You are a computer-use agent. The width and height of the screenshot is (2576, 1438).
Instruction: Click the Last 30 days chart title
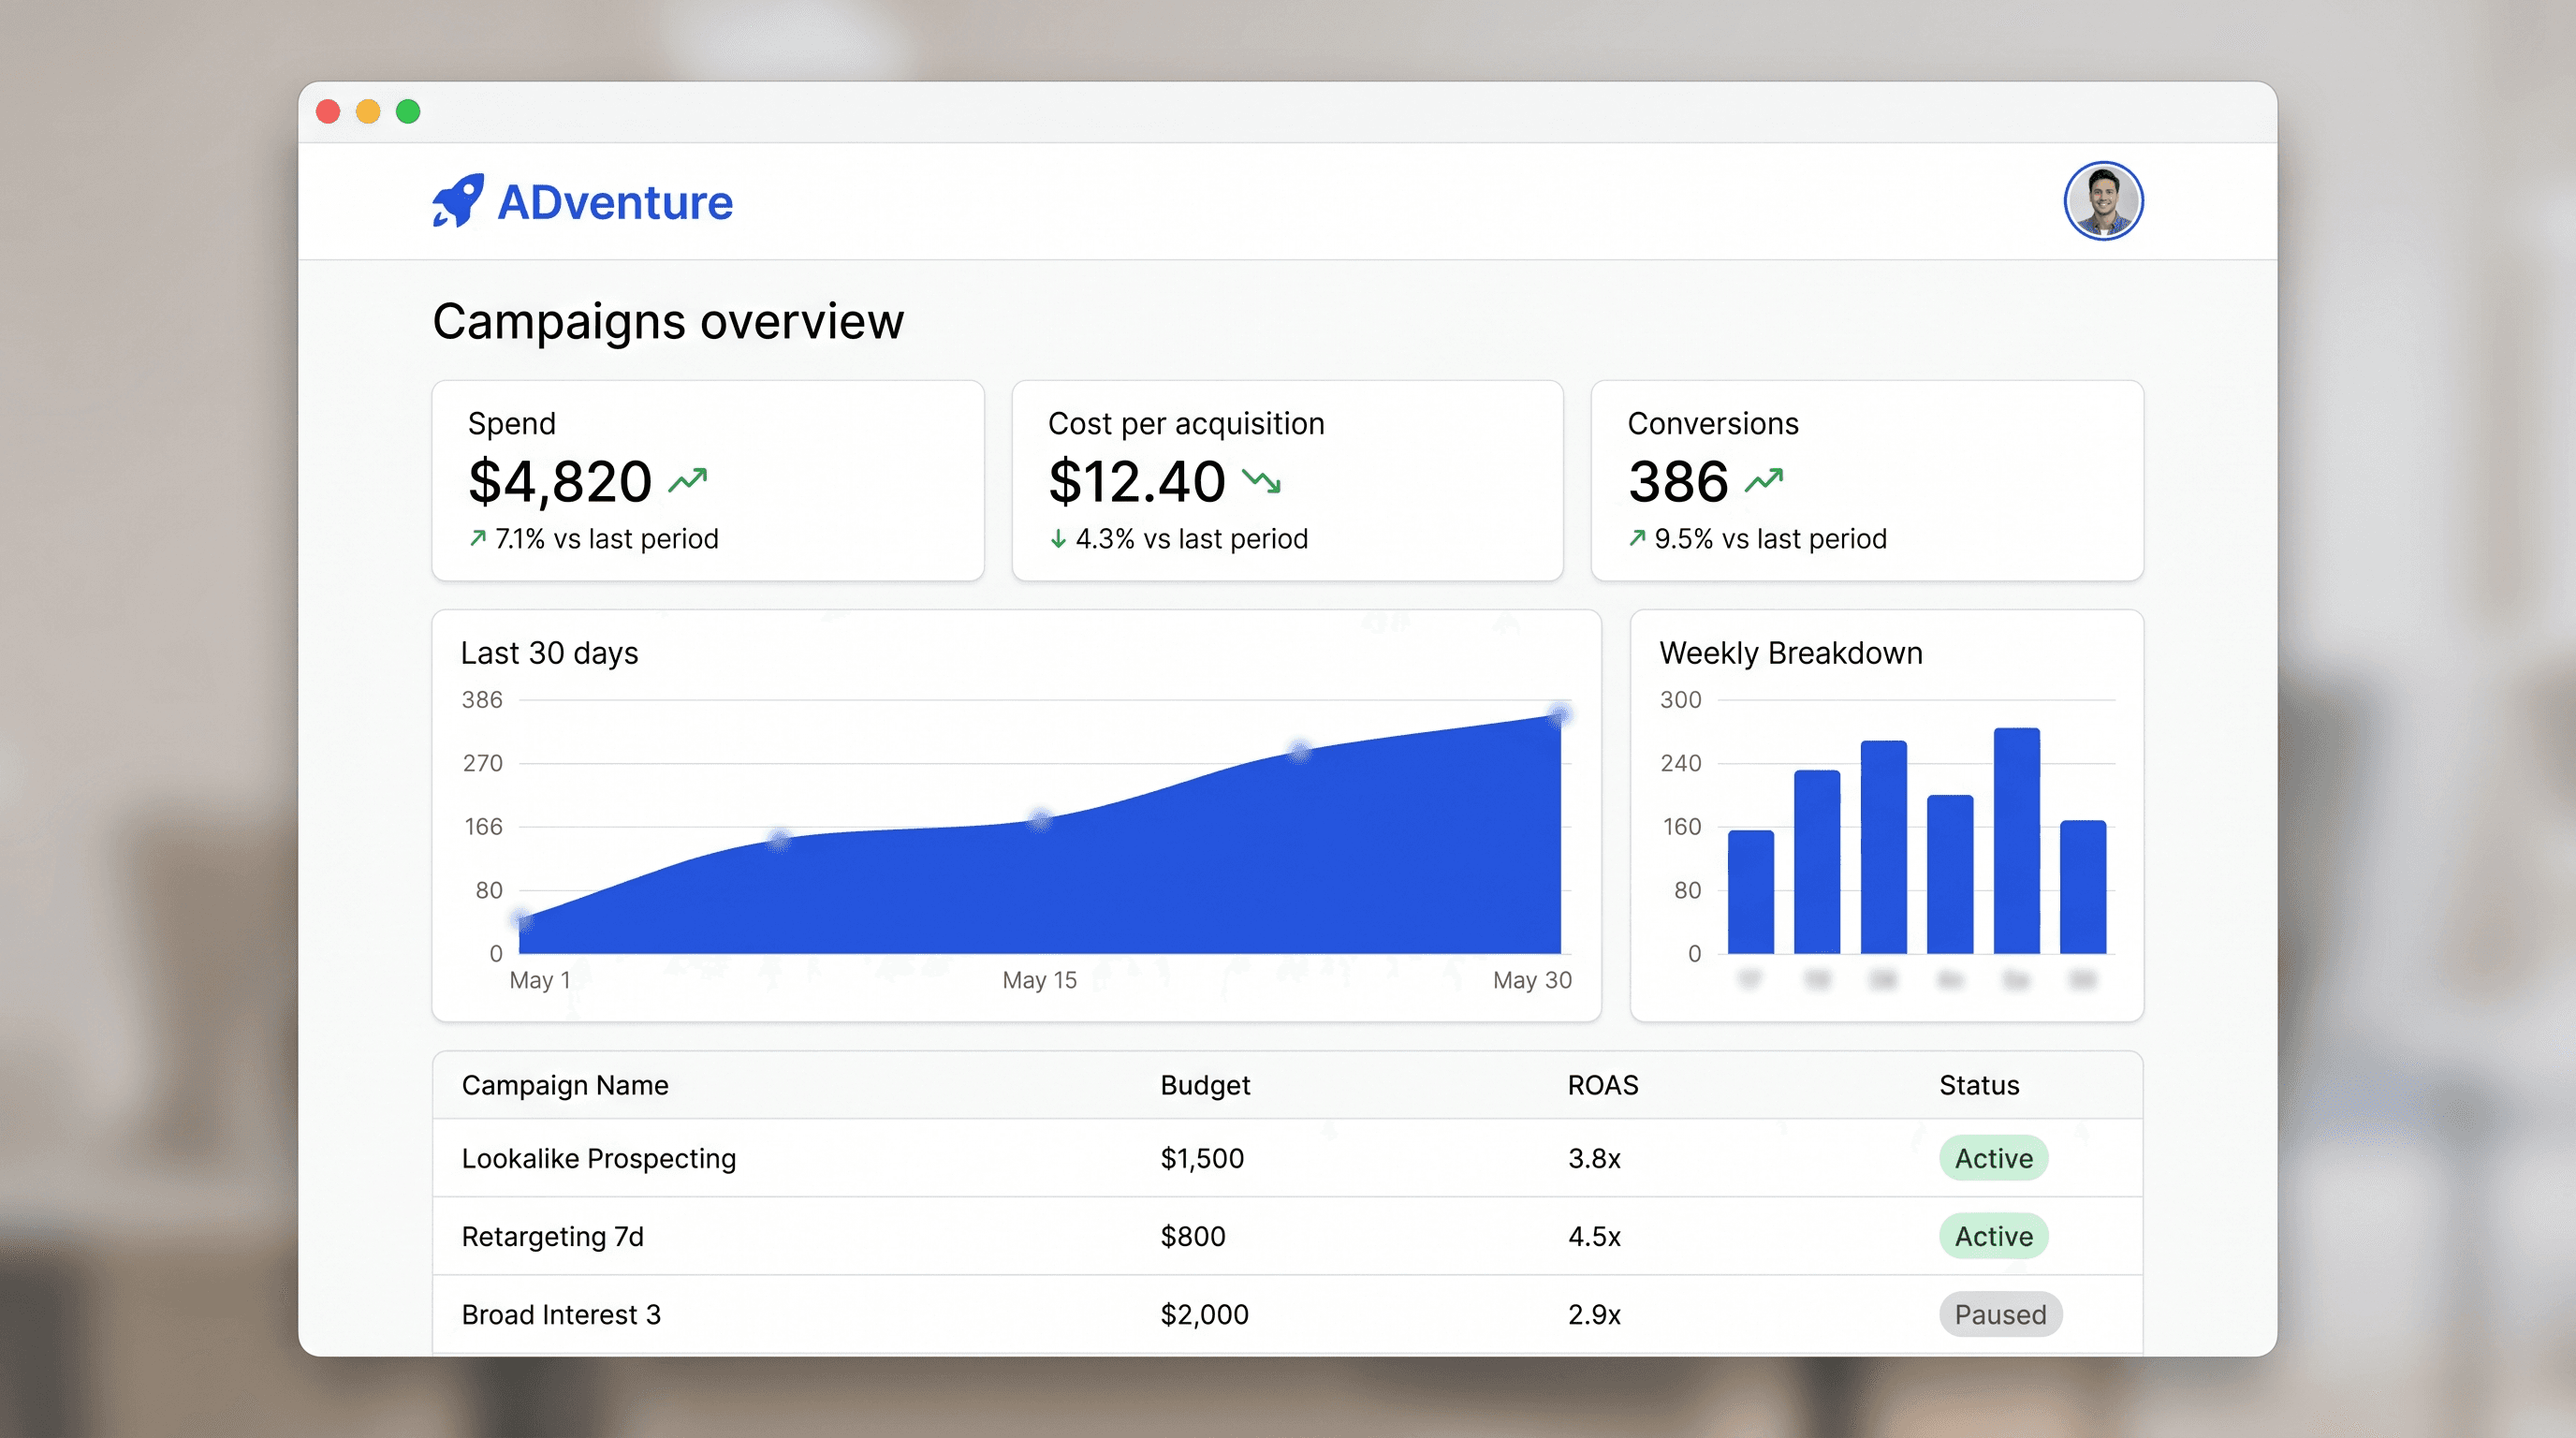tap(549, 653)
